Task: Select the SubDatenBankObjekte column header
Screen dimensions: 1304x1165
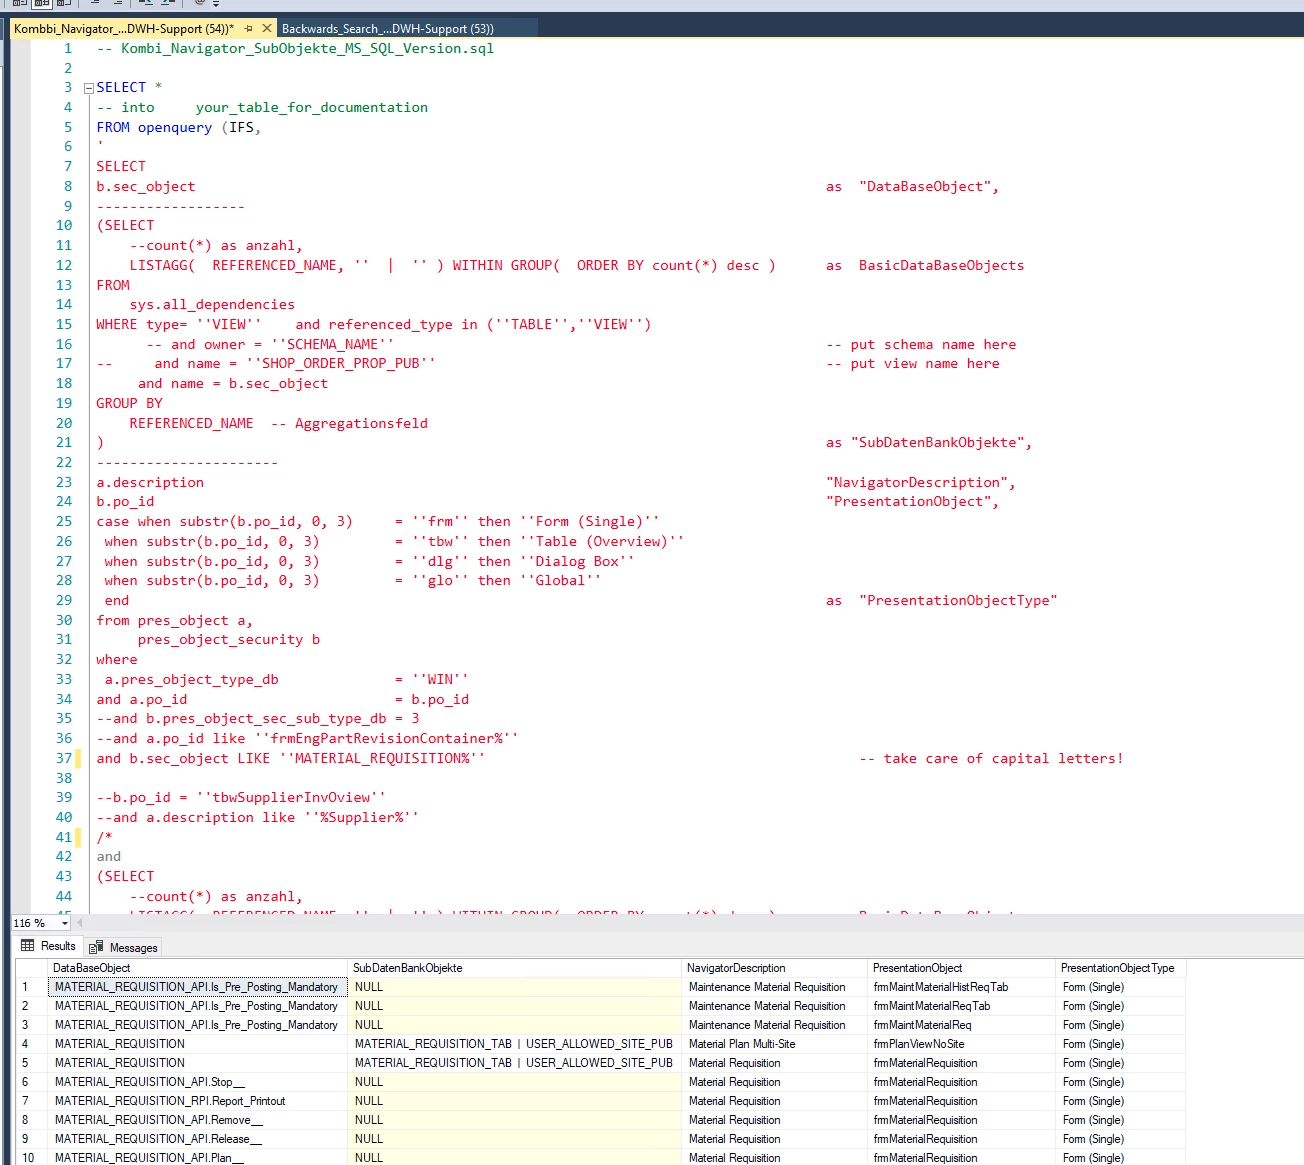Action: click(514, 968)
